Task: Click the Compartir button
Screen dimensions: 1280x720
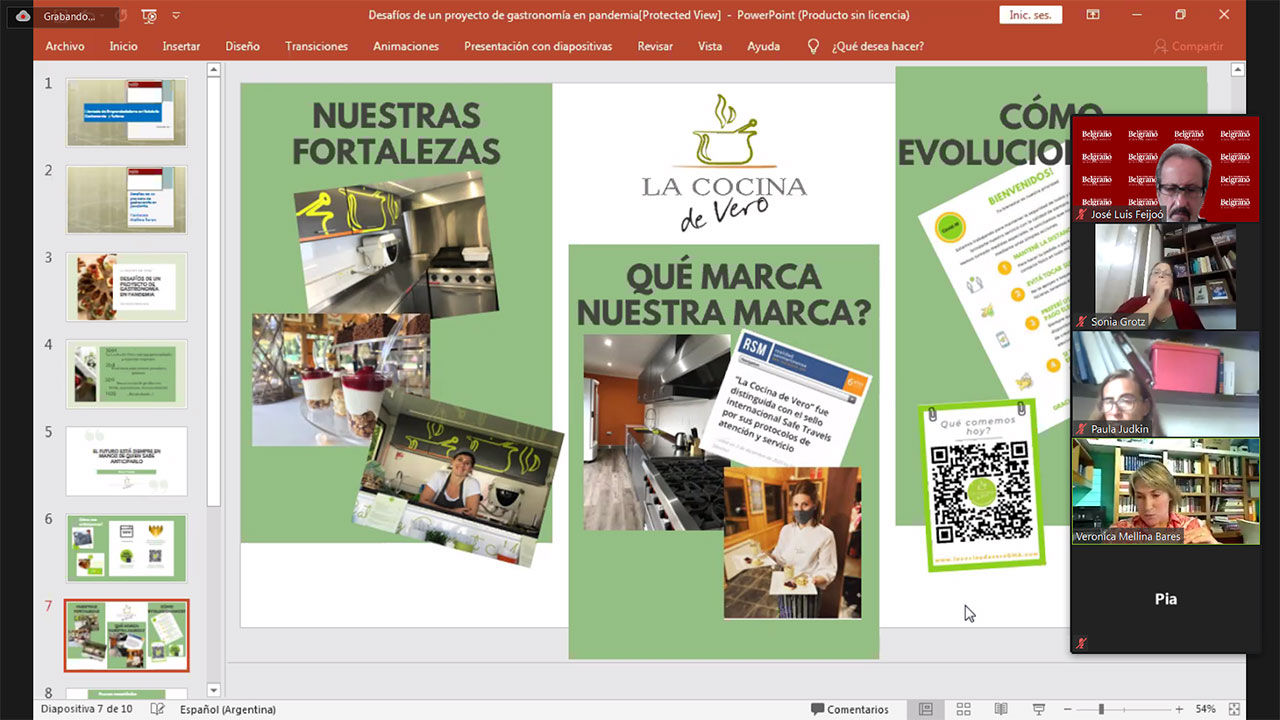Action: pyautogui.click(x=1188, y=46)
